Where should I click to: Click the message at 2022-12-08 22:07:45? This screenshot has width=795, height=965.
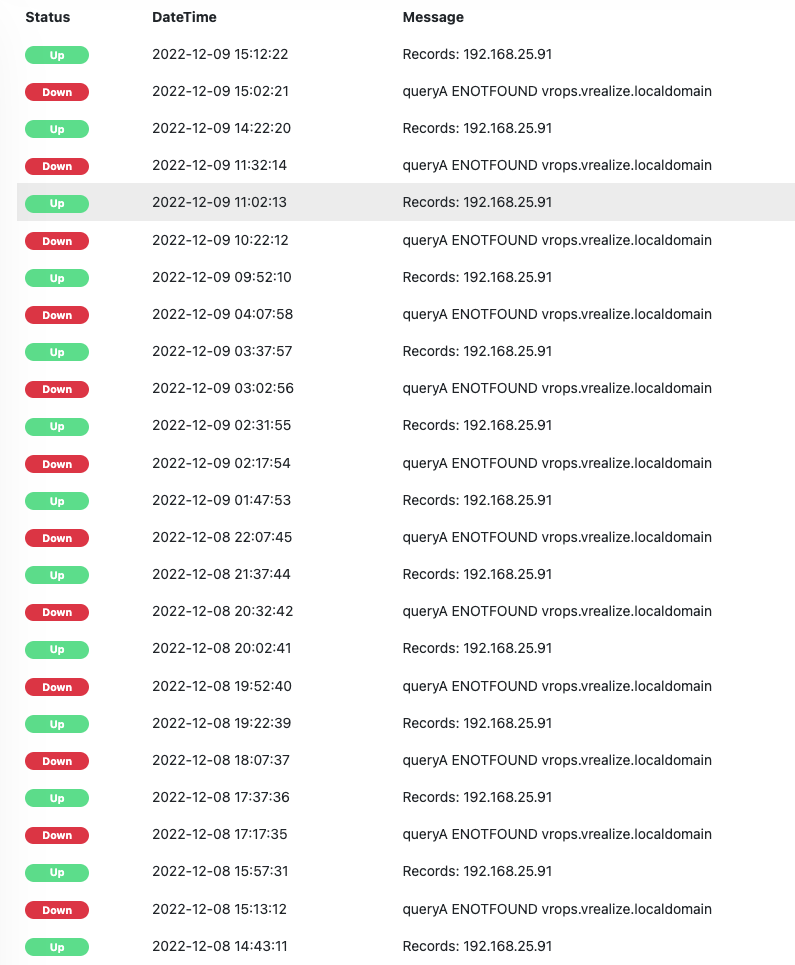tap(557, 537)
